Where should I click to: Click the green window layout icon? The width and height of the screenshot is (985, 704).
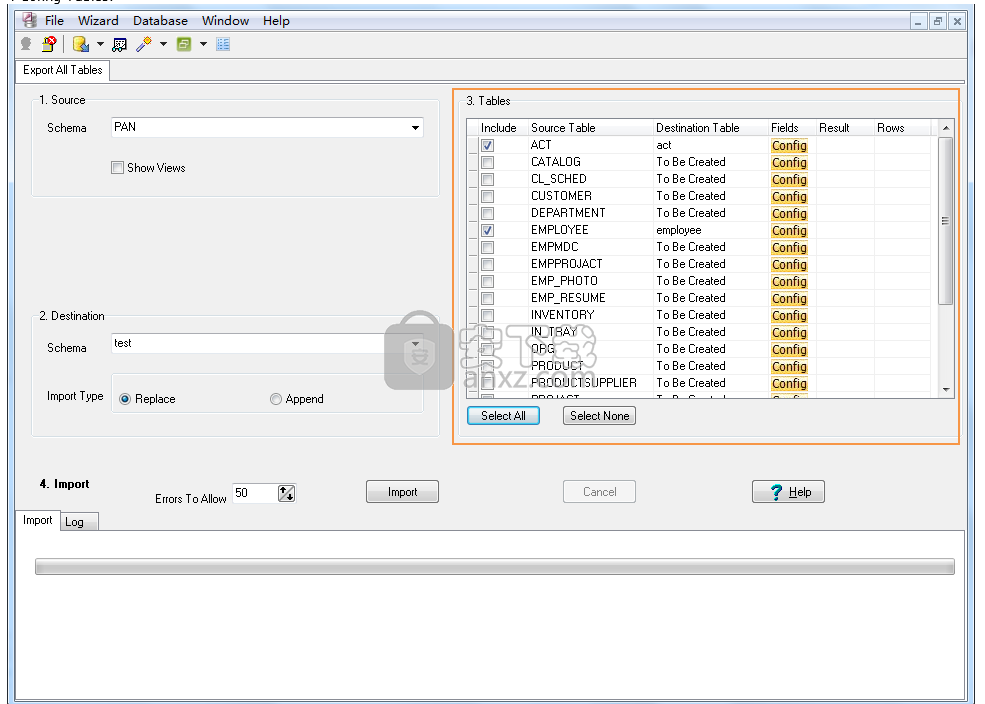tap(184, 44)
